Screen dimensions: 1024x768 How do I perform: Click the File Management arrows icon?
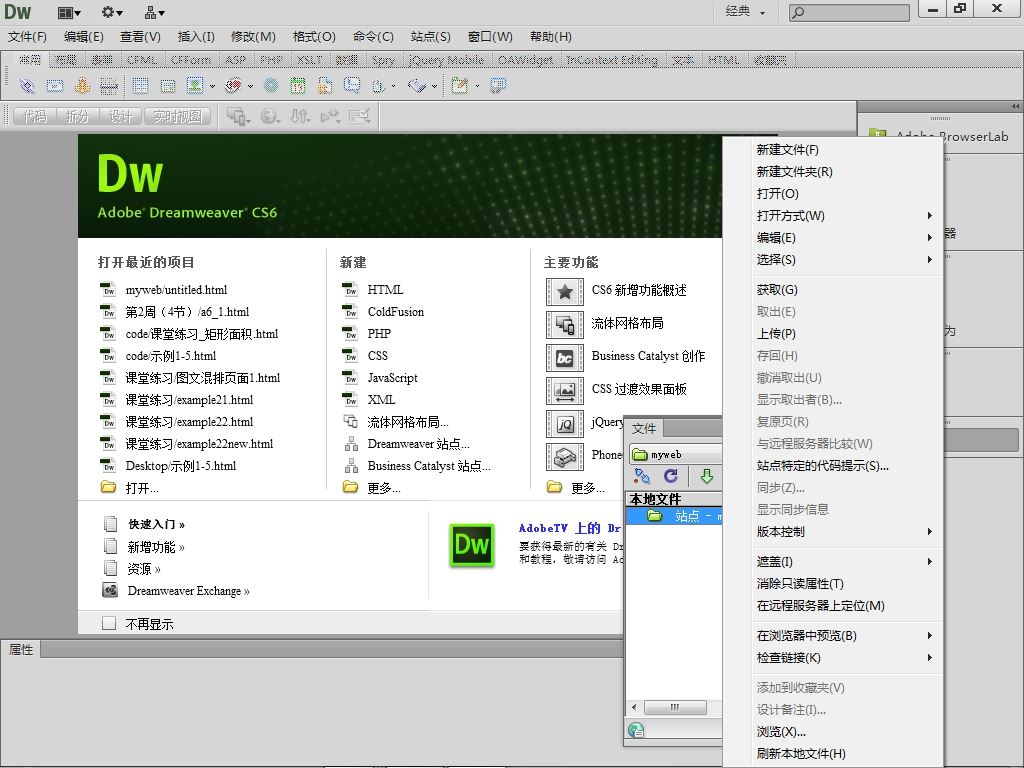[x=300, y=116]
